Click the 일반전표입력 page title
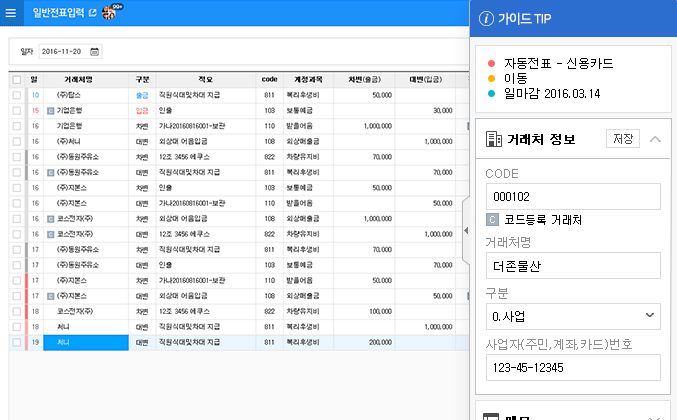Image resolution: width=677 pixels, height=420 pixels. [58, 13]
